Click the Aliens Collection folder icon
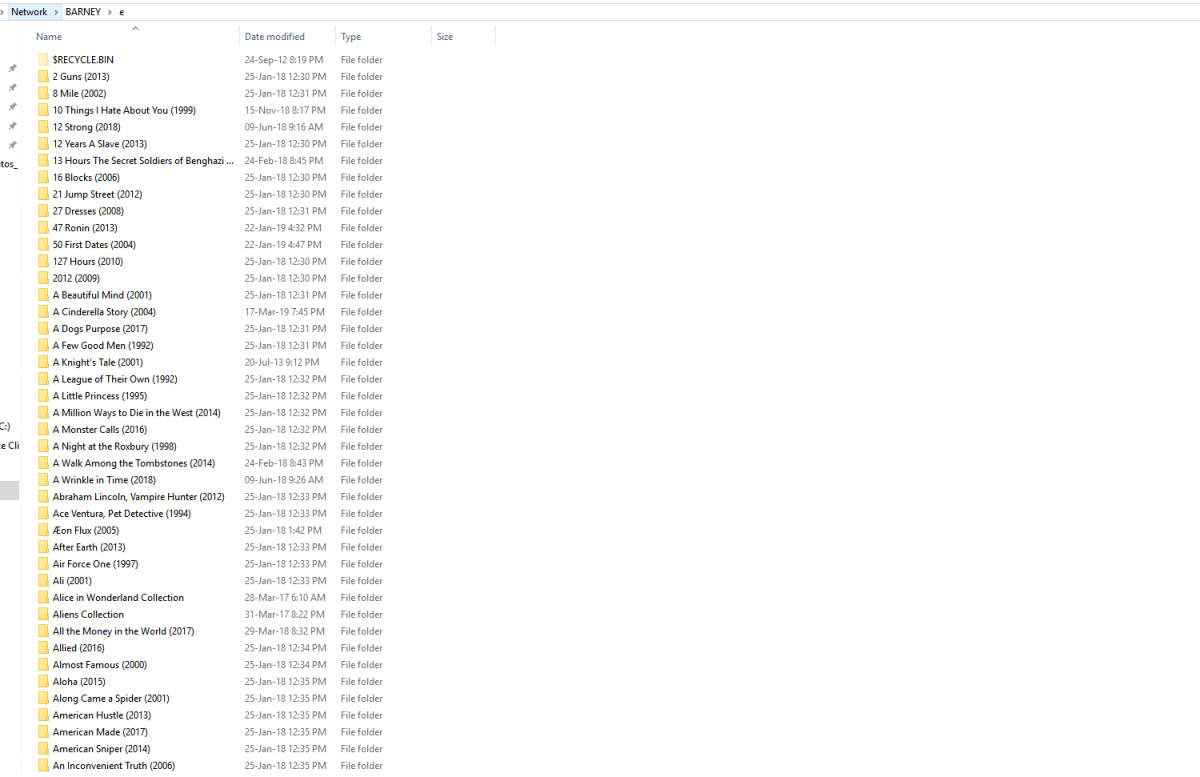 (43, 614)
